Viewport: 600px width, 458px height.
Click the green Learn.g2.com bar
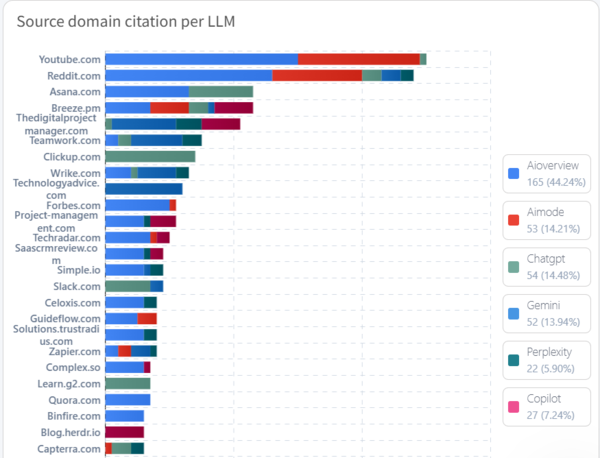point(128,383)
